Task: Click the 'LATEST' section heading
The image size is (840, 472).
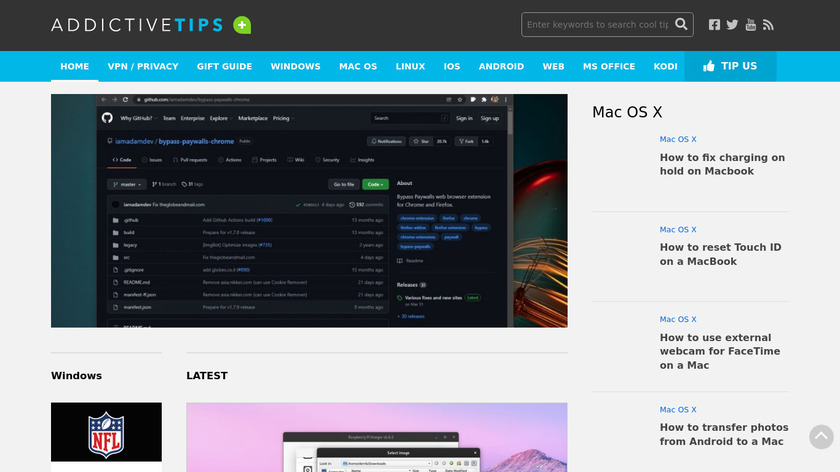Action: [207, 376]
